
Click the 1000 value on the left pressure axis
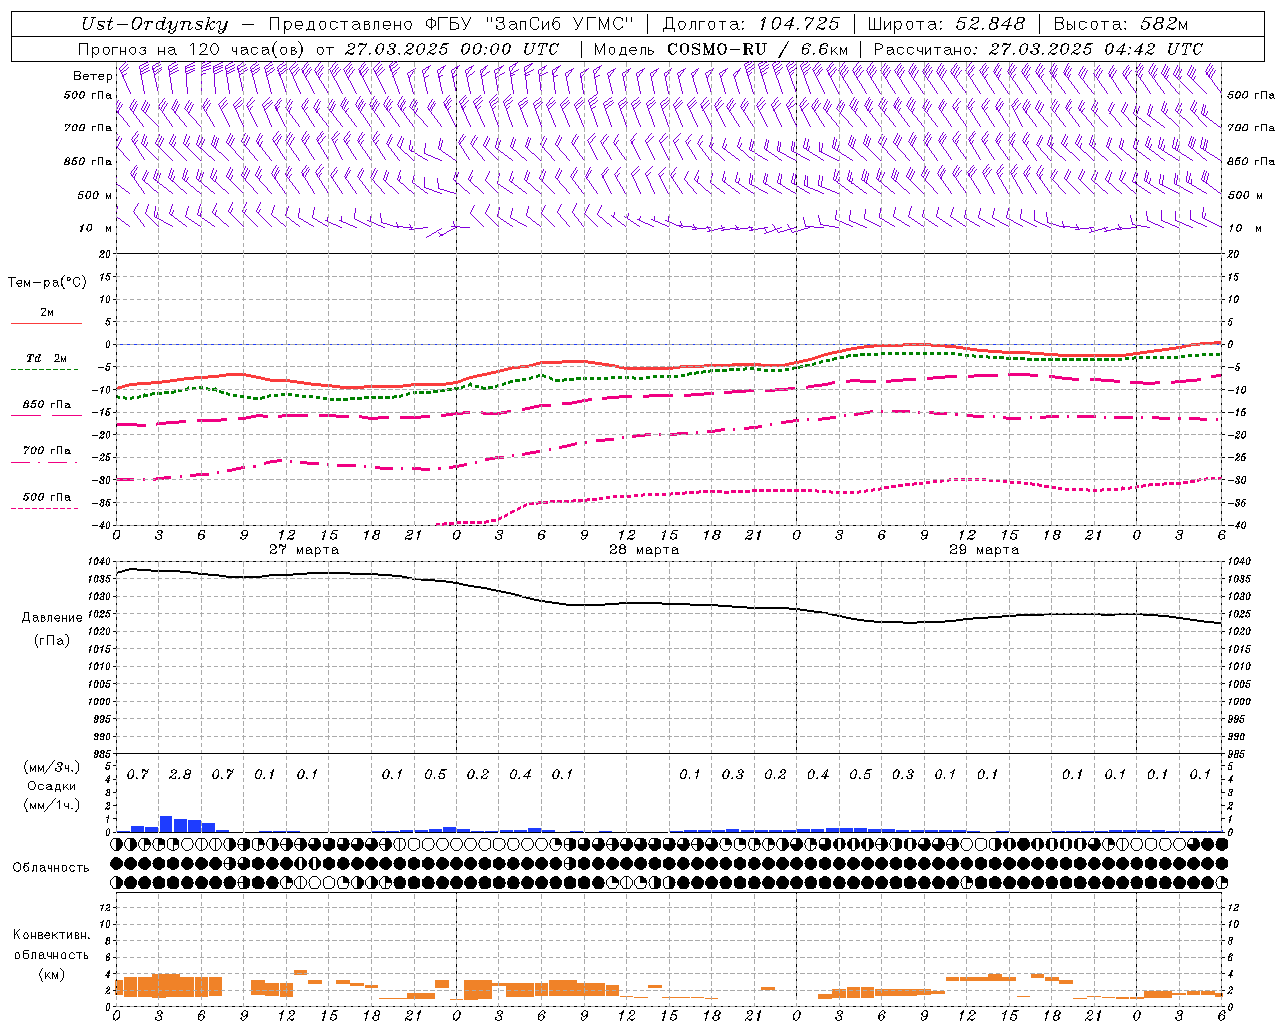100,702
